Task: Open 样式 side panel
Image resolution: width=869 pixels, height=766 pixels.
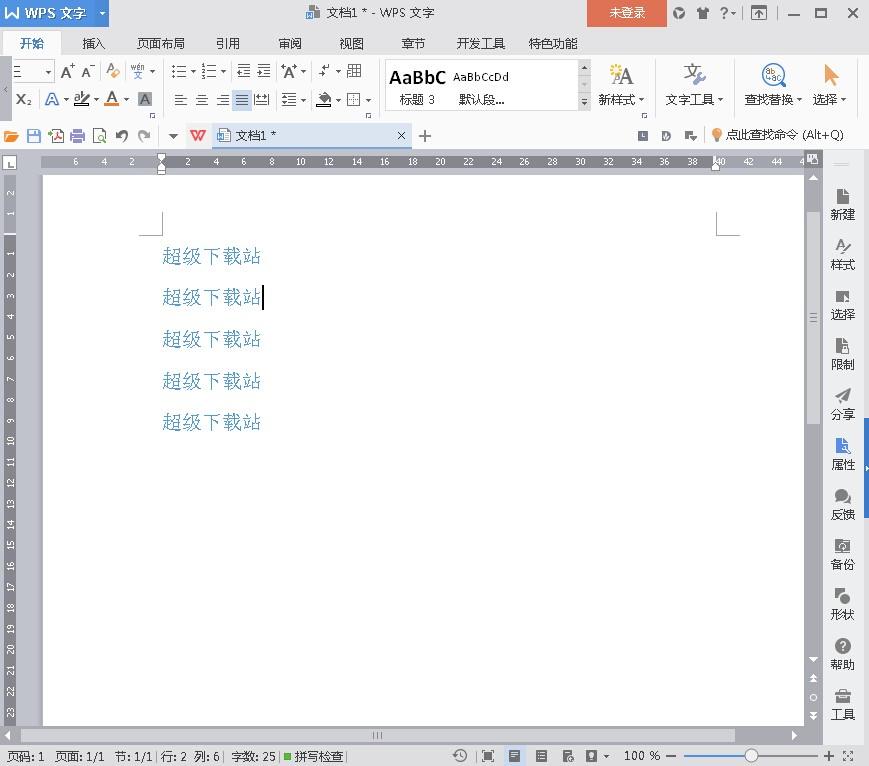Action: [x=842, y=254]
